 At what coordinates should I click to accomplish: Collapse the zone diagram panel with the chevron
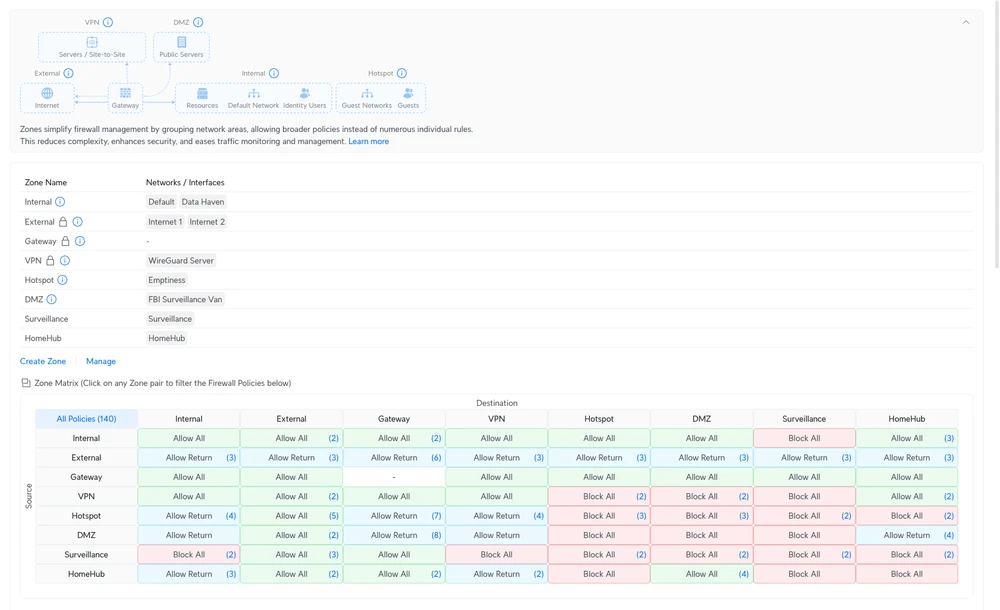point(966,22)
